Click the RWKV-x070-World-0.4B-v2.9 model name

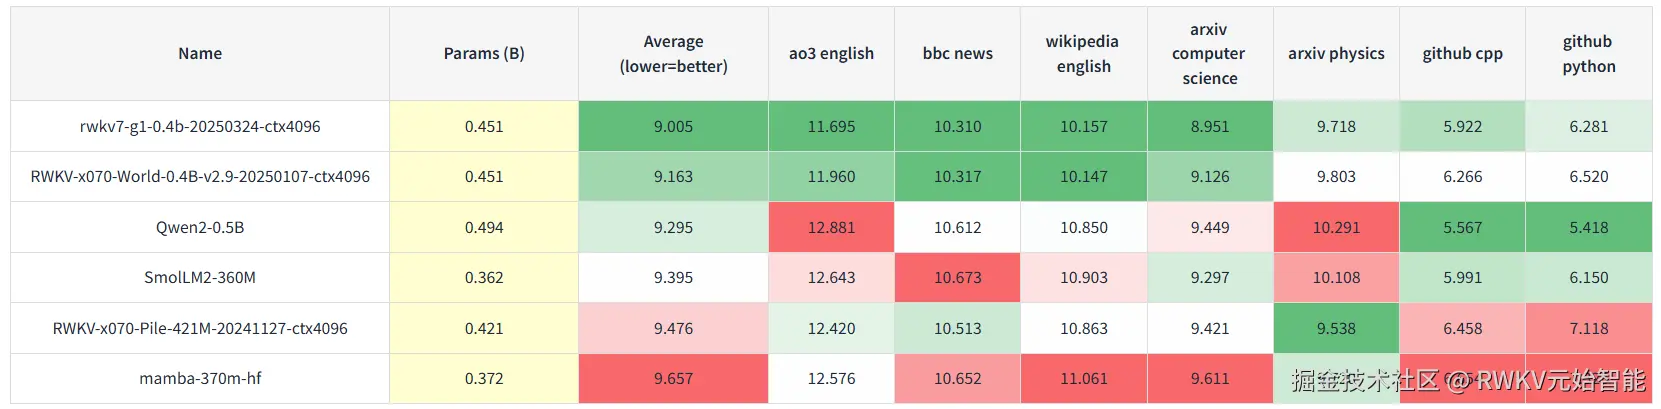pyautogui.click(x=200, y=177)
